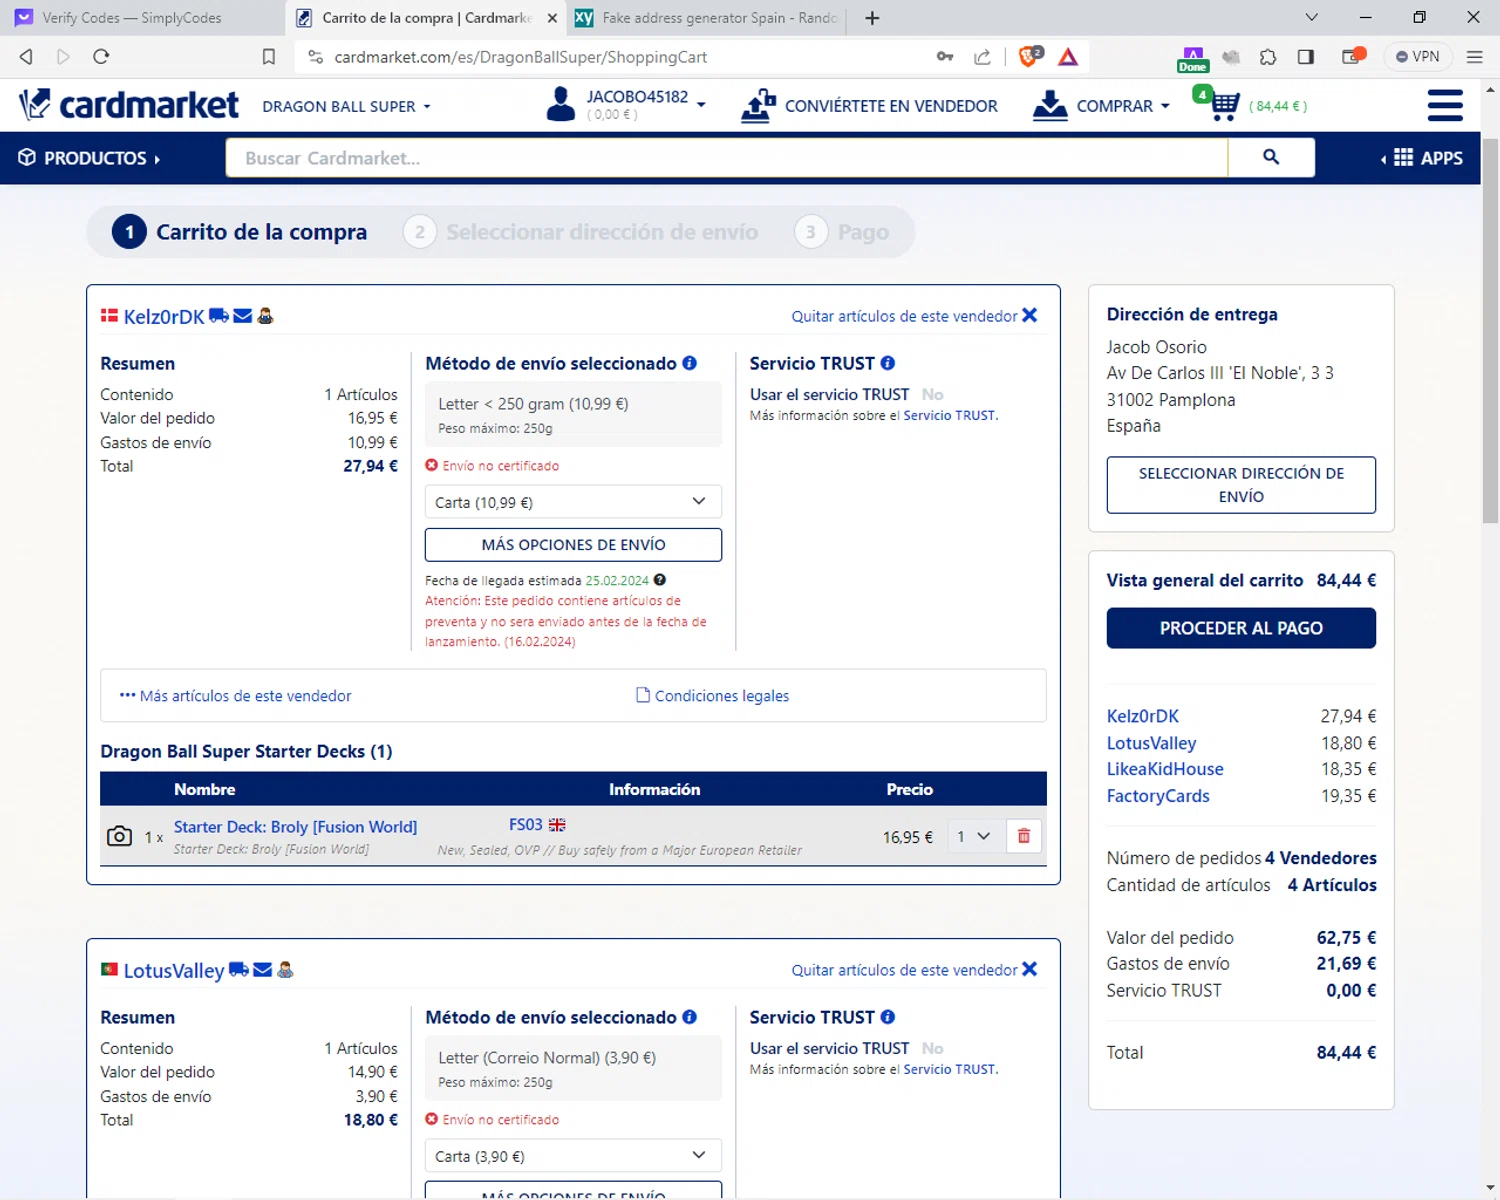Open the Carta (3,90 €) shipping dropdown

coord(573,1156)
